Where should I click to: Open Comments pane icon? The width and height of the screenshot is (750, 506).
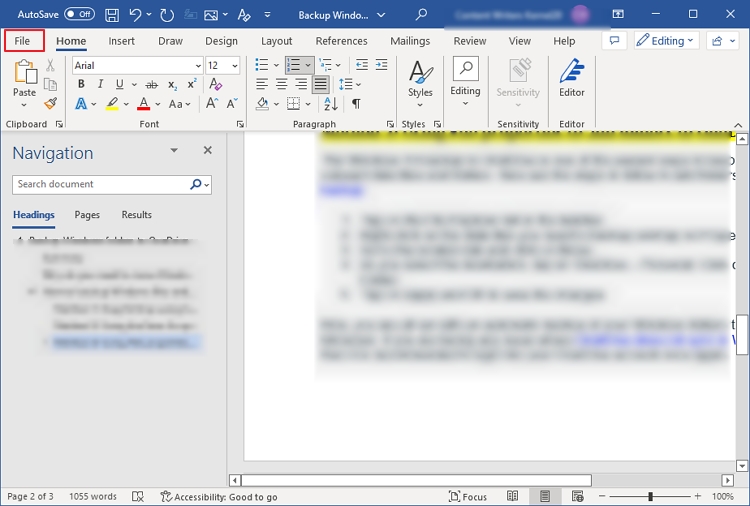(615, 41)
